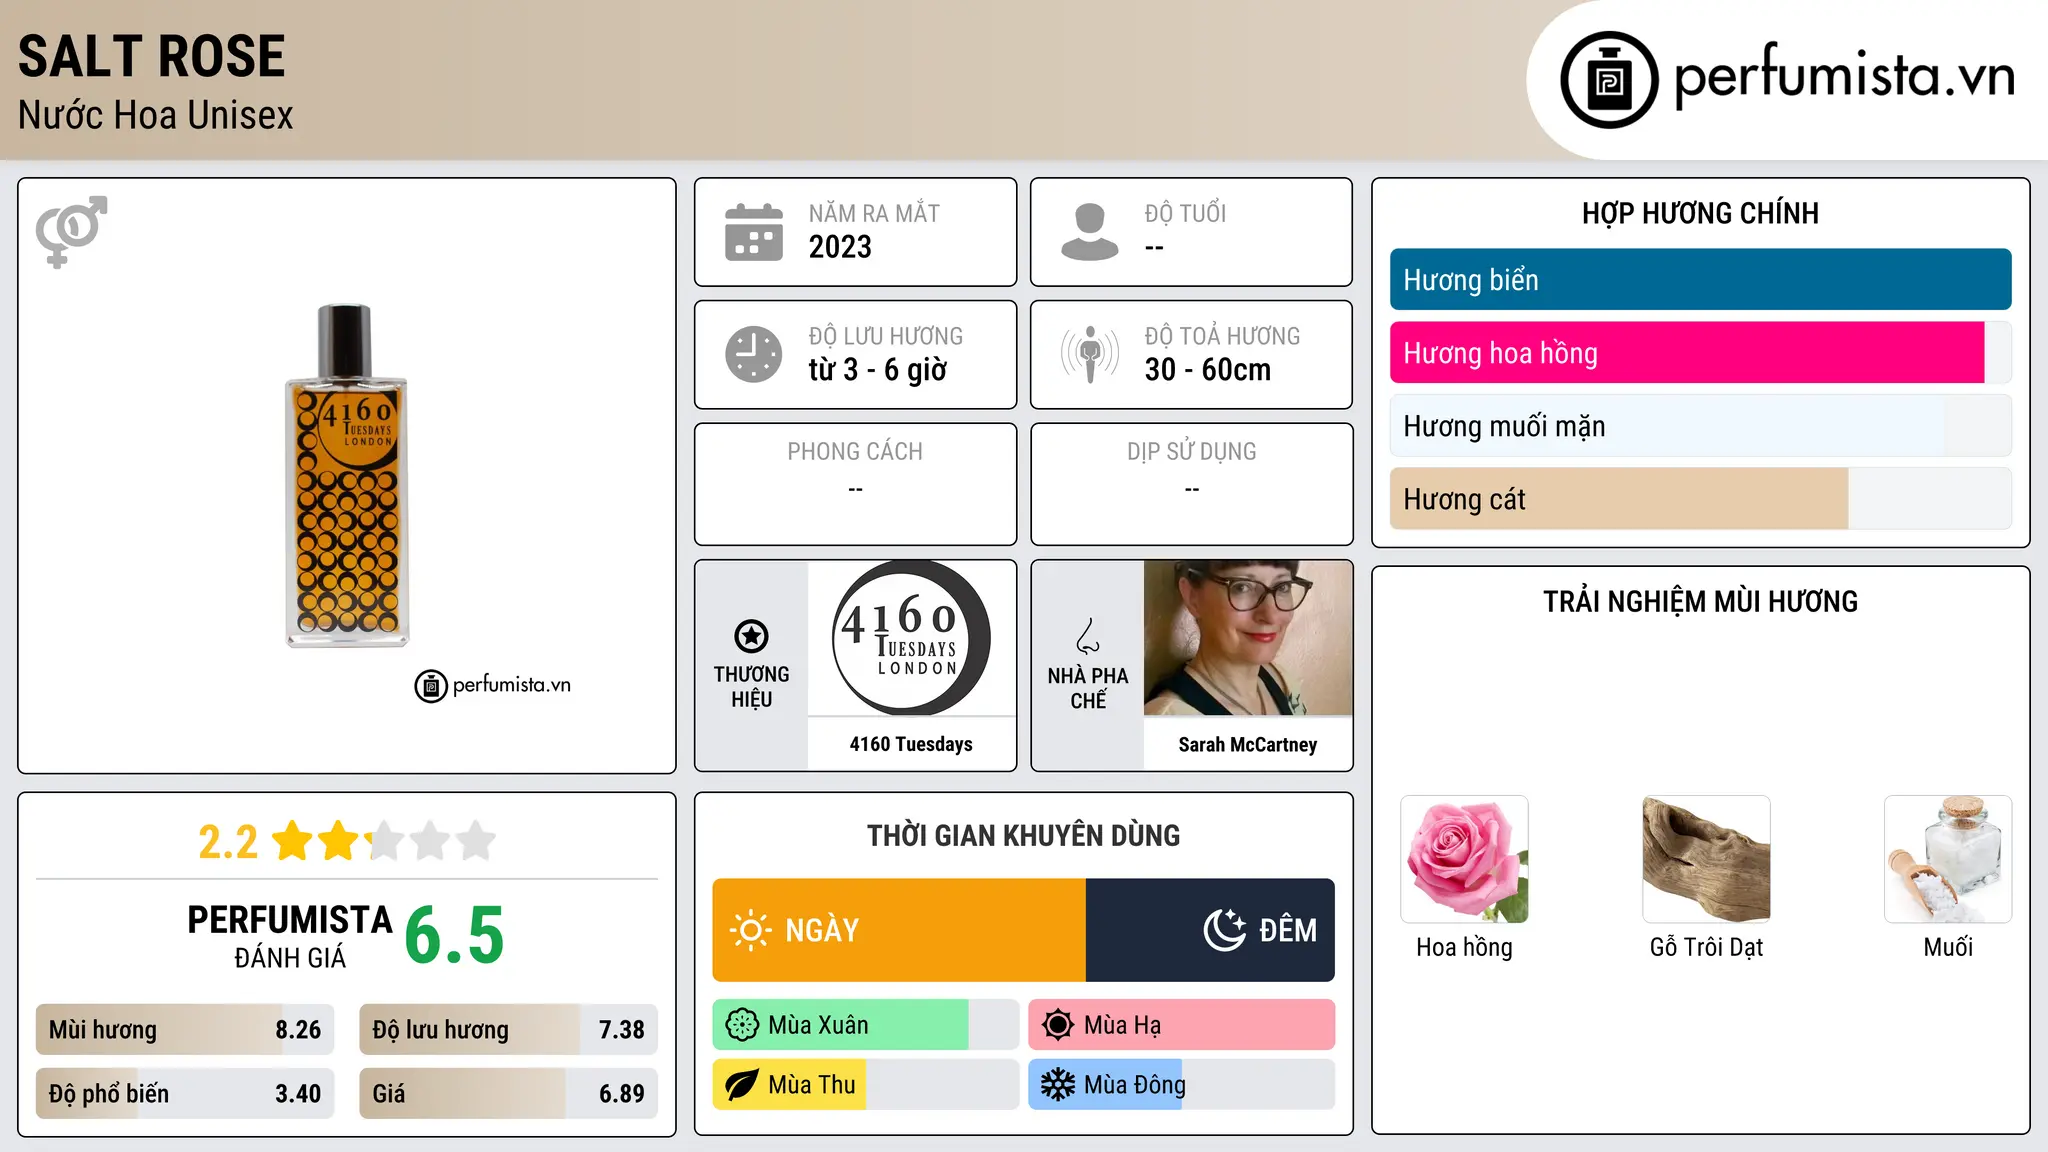Click the Mùa Thu season label
Image resolution: width=2048 pixels, height=1152 pixels.
[x=812, y=1085]
